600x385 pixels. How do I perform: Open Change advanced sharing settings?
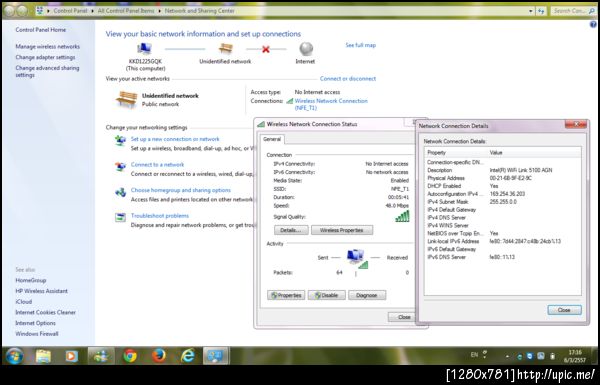(x=47, y=71)
